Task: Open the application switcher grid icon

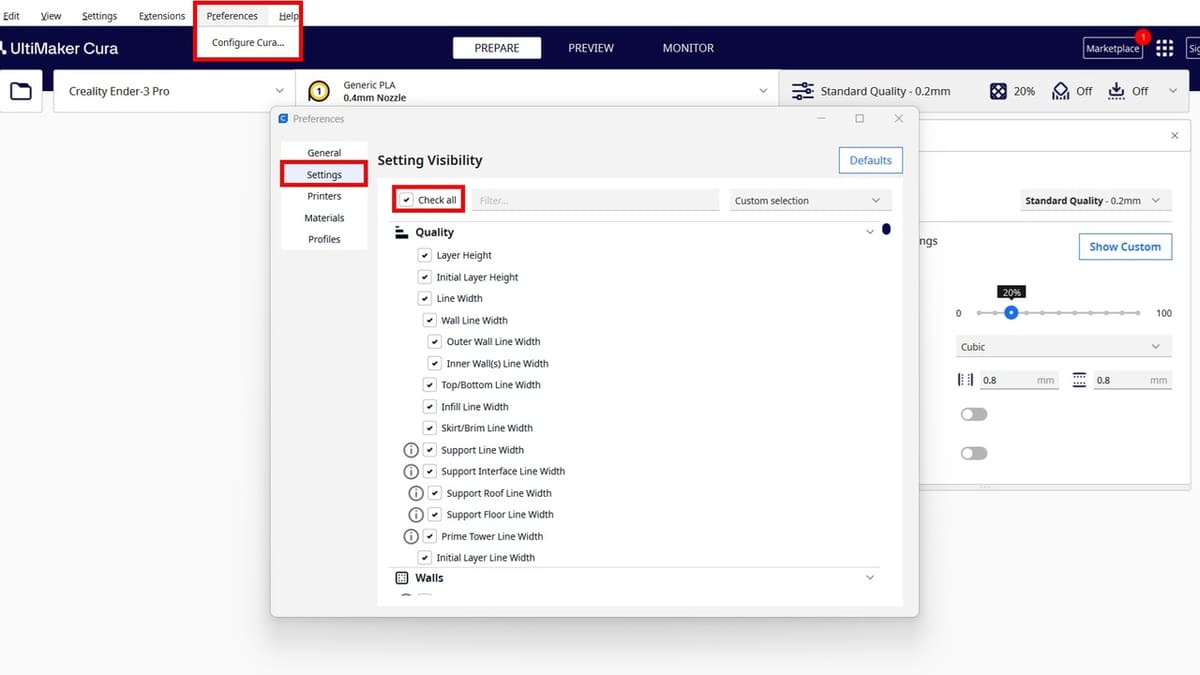Action: (x=1164, y=48)
